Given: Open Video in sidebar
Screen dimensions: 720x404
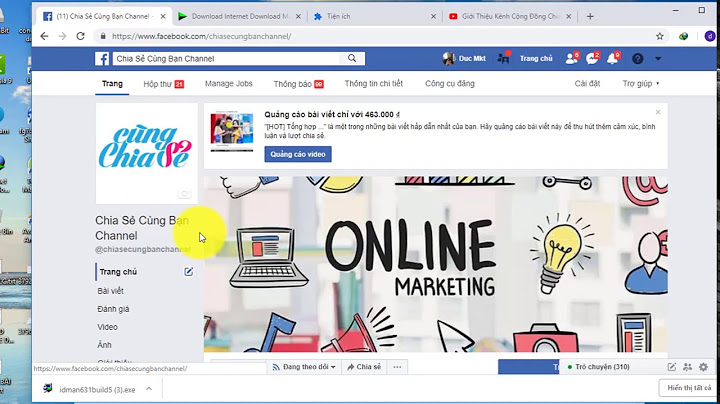Looking at the screenshot, I should coord(107,327).
